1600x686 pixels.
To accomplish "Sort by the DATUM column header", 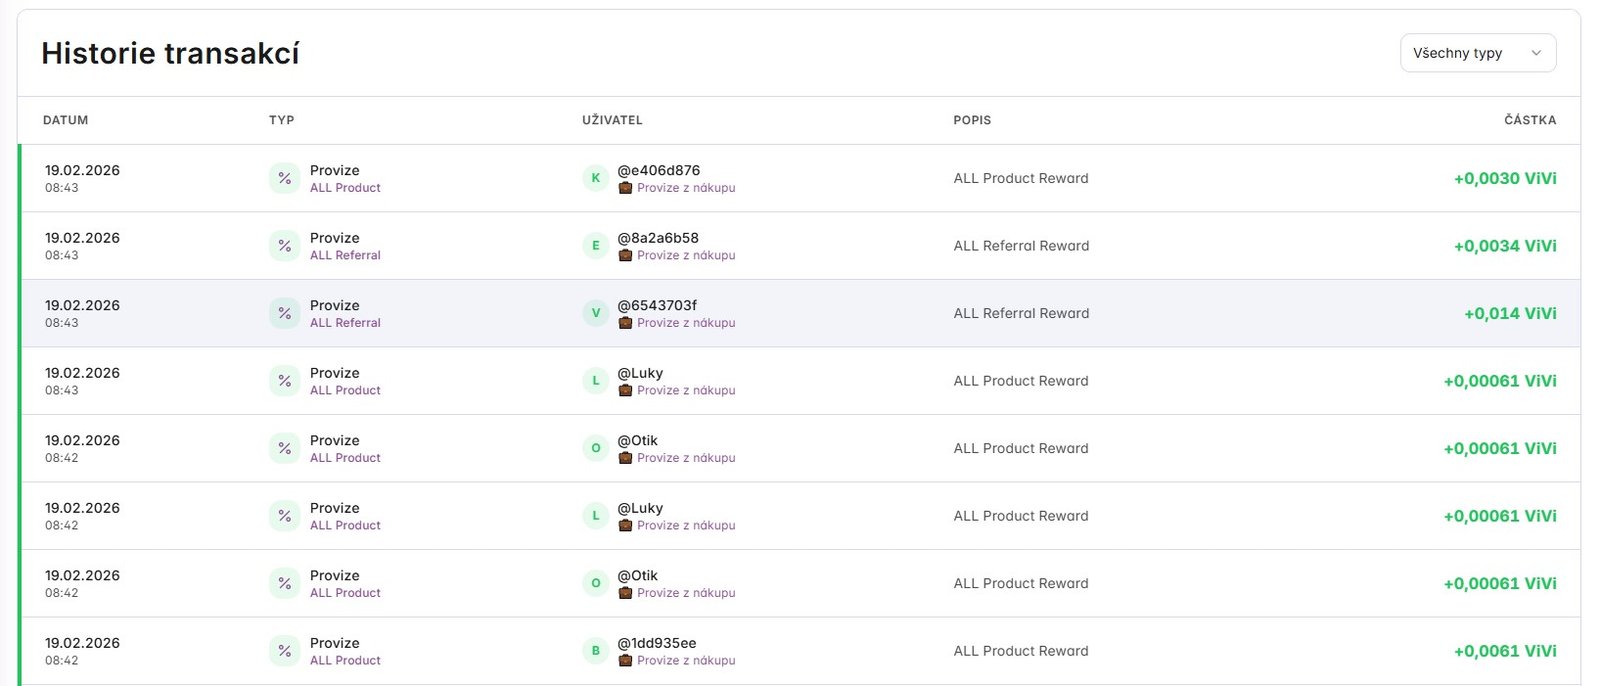I will pyautogui.click(x=66, y=120).
